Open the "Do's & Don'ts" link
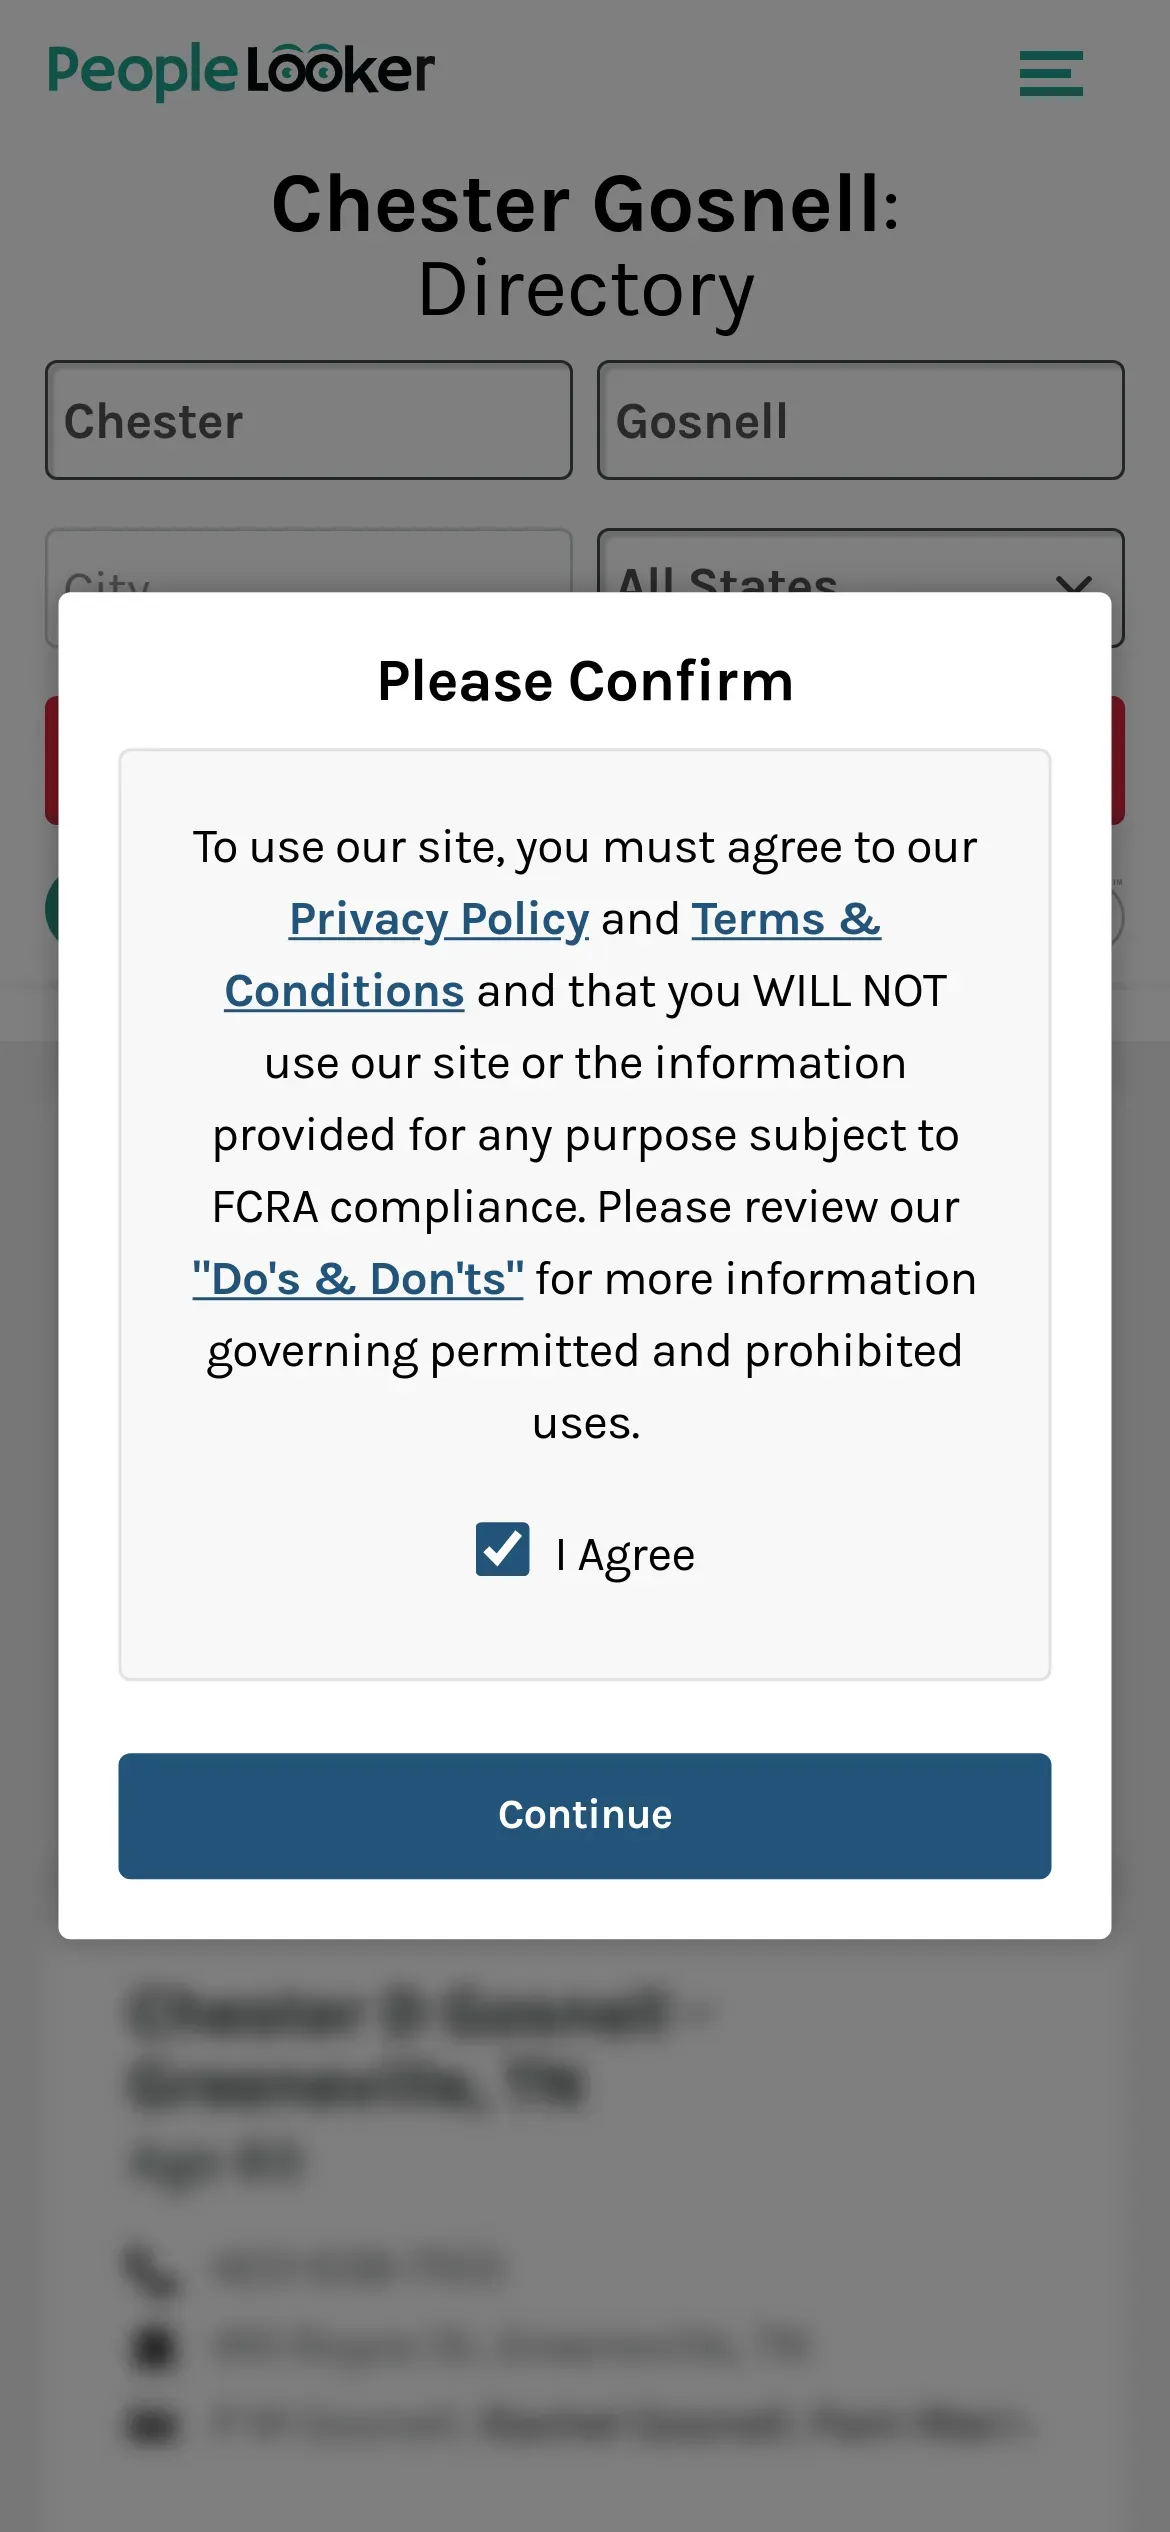The width and height of the screenshot is (1170, 2532). coord(358,1279)
